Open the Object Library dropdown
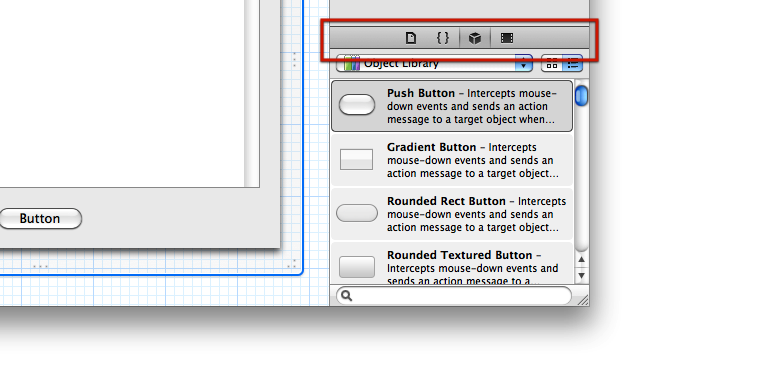 click(434, 64)
